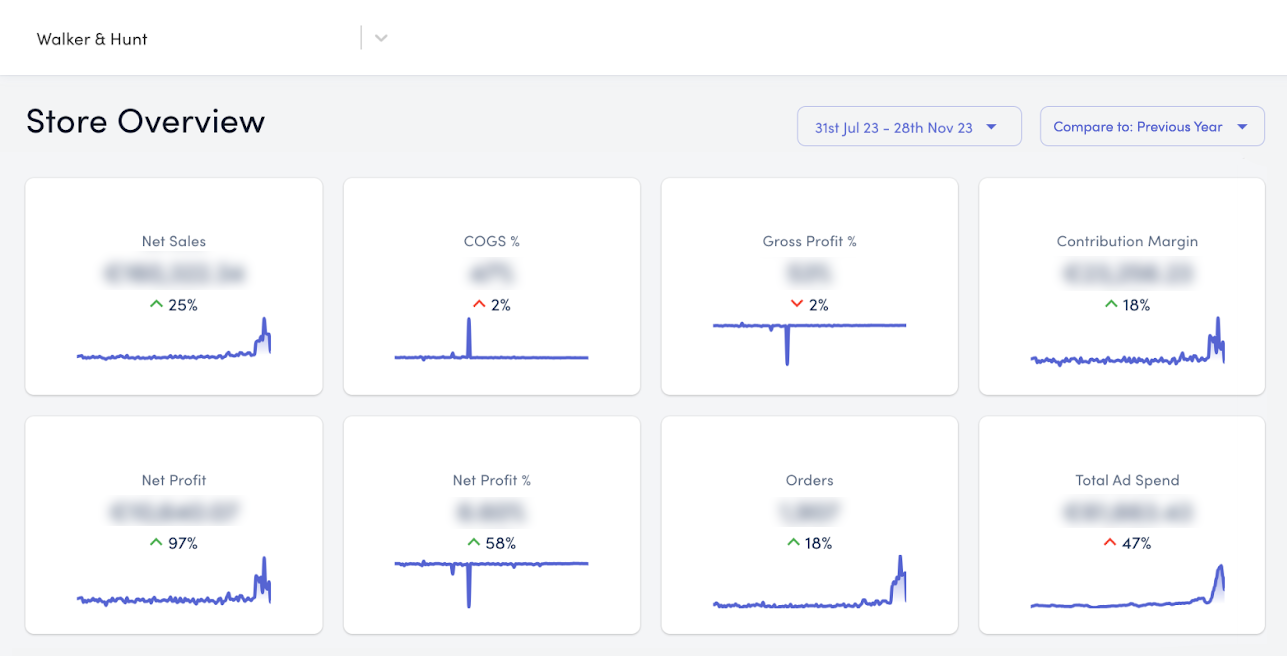The width and height of the screenshot is (1287, 656).
Task: Click the green arrow on Contribution Margin
Action: 1110,305
